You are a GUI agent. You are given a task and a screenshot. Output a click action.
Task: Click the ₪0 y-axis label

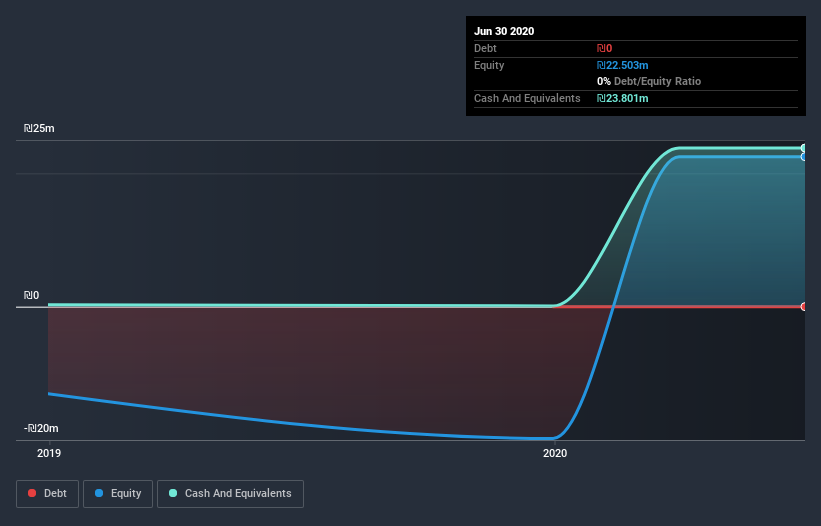pyautogui.click(x=31, y=295)
